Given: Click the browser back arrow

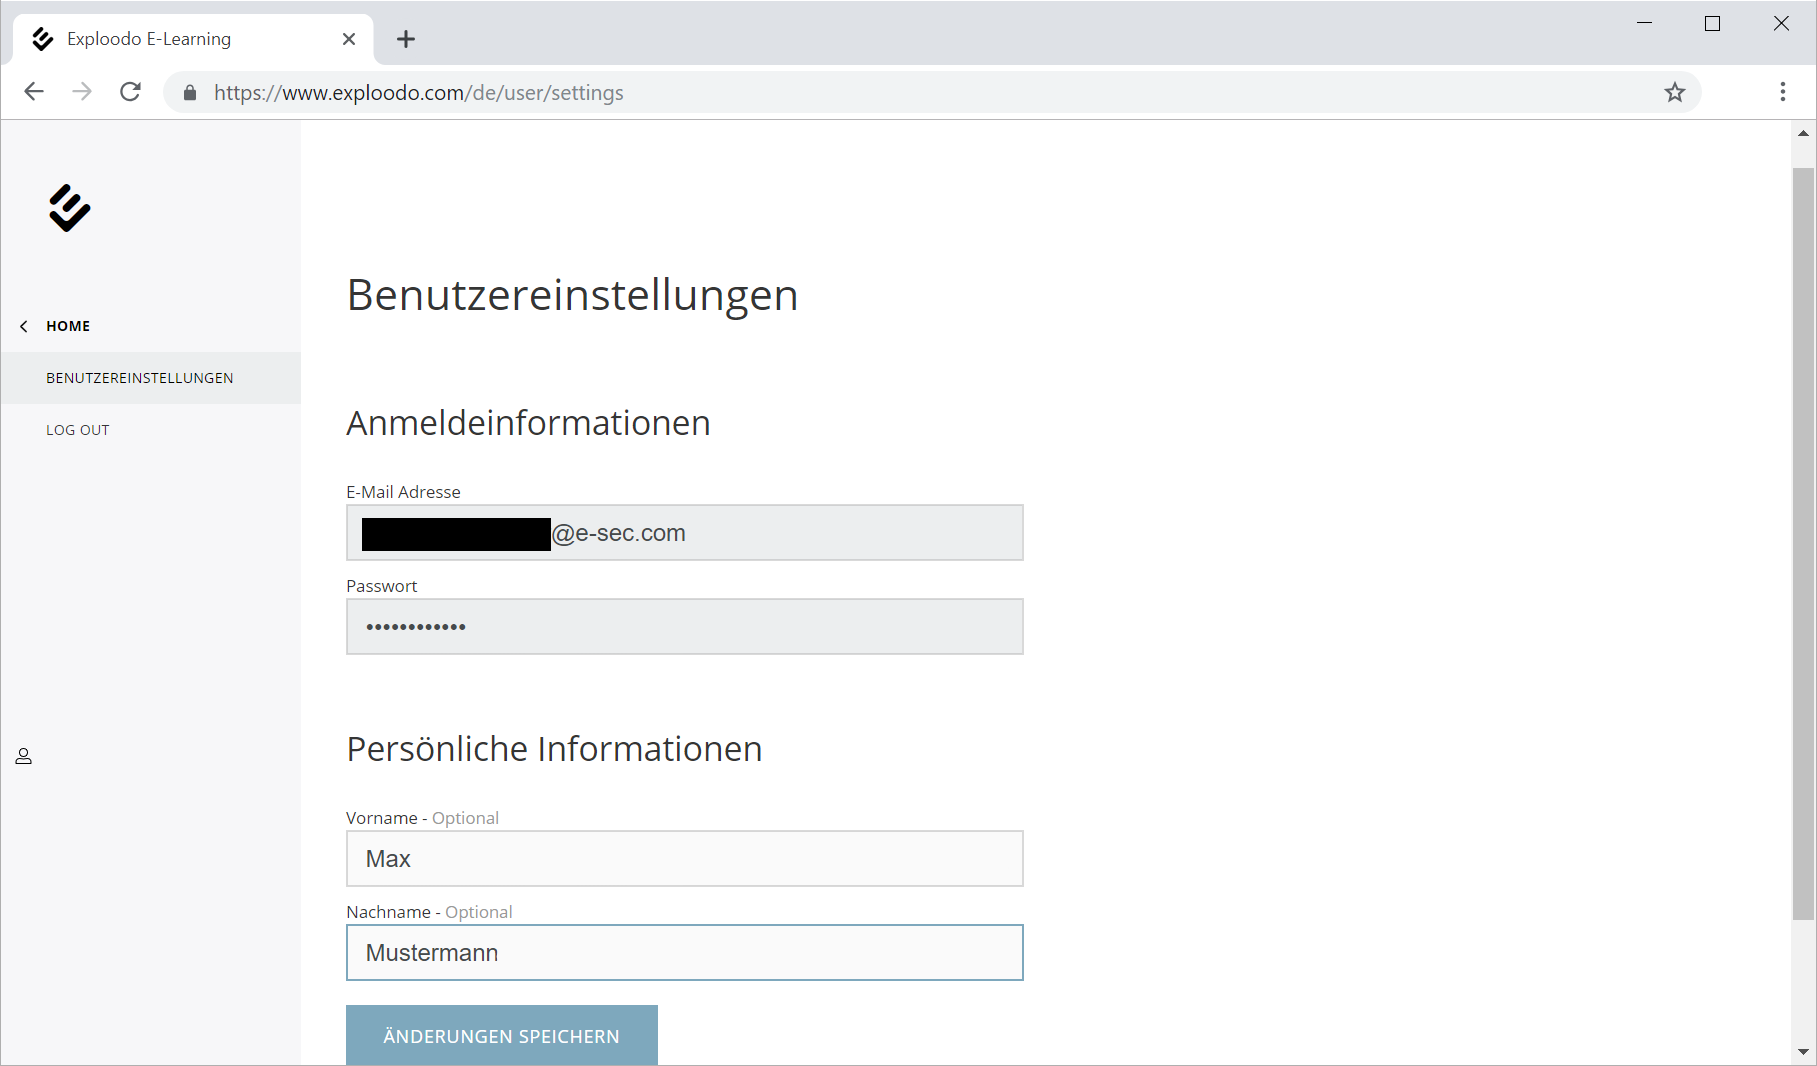Looking at the screenshot, I should pyautogui.click(x=34, y=92).
